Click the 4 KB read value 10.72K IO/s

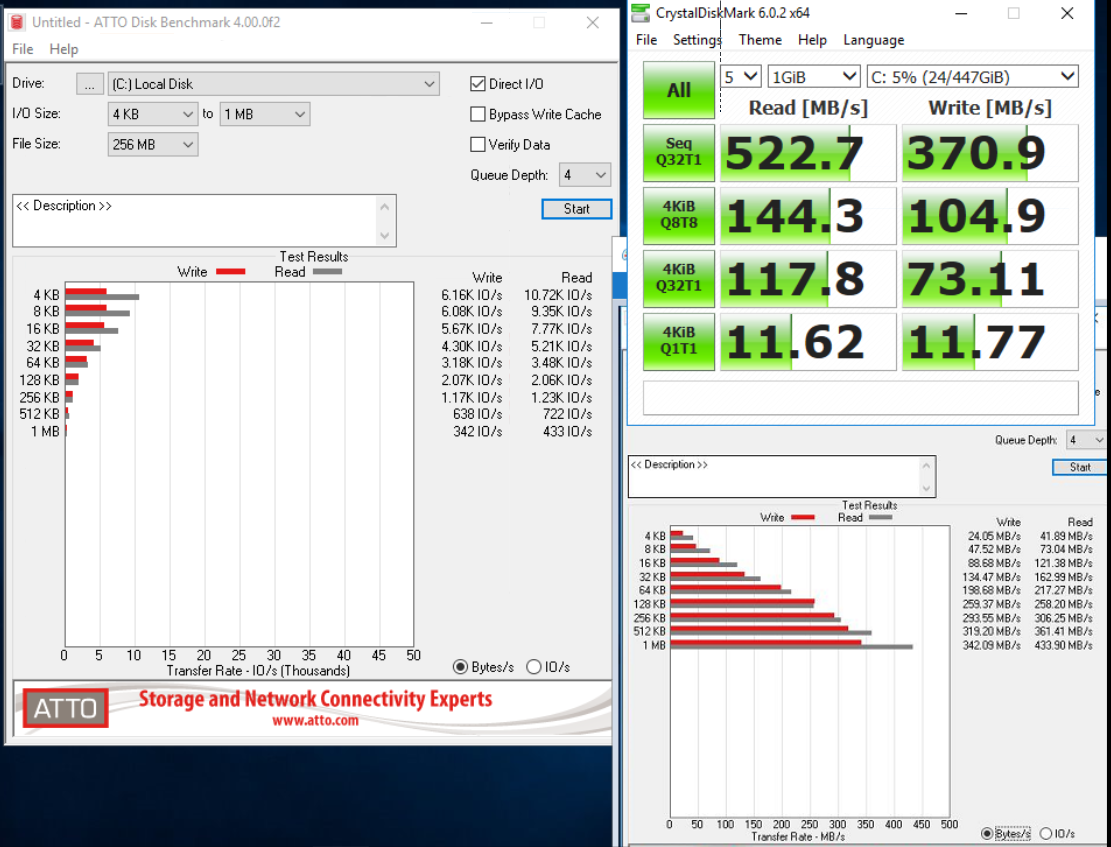click(x=558, y=295)
